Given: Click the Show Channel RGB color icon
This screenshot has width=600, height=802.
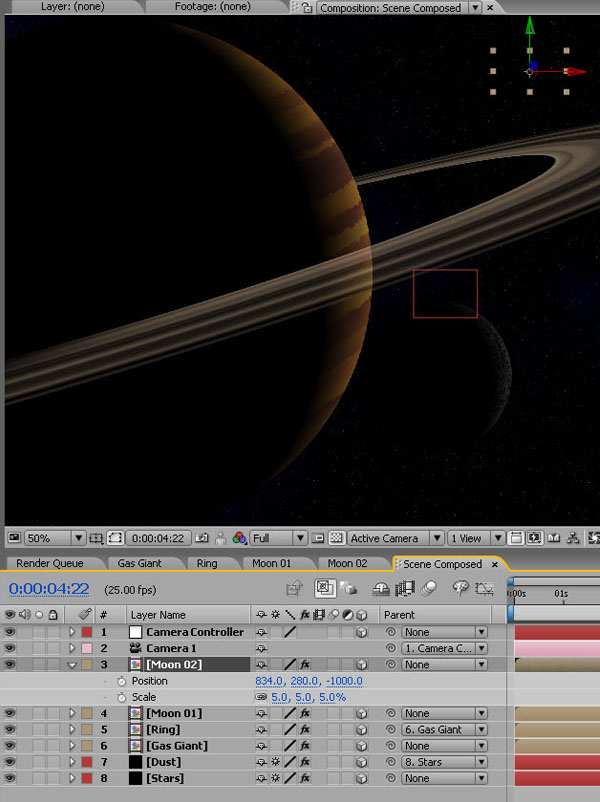Looking at the screenshot, I should (x=239, y=538).
